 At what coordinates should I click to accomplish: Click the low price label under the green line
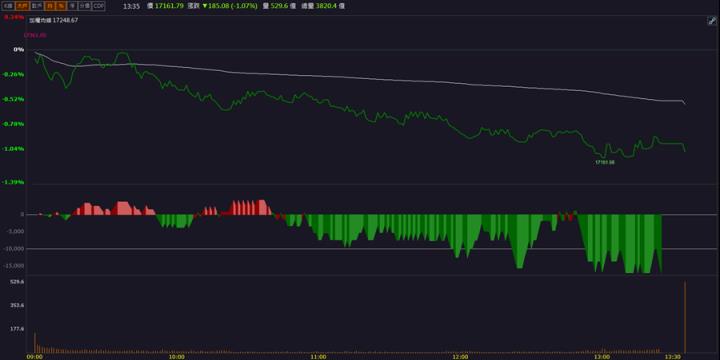(605, 162)
